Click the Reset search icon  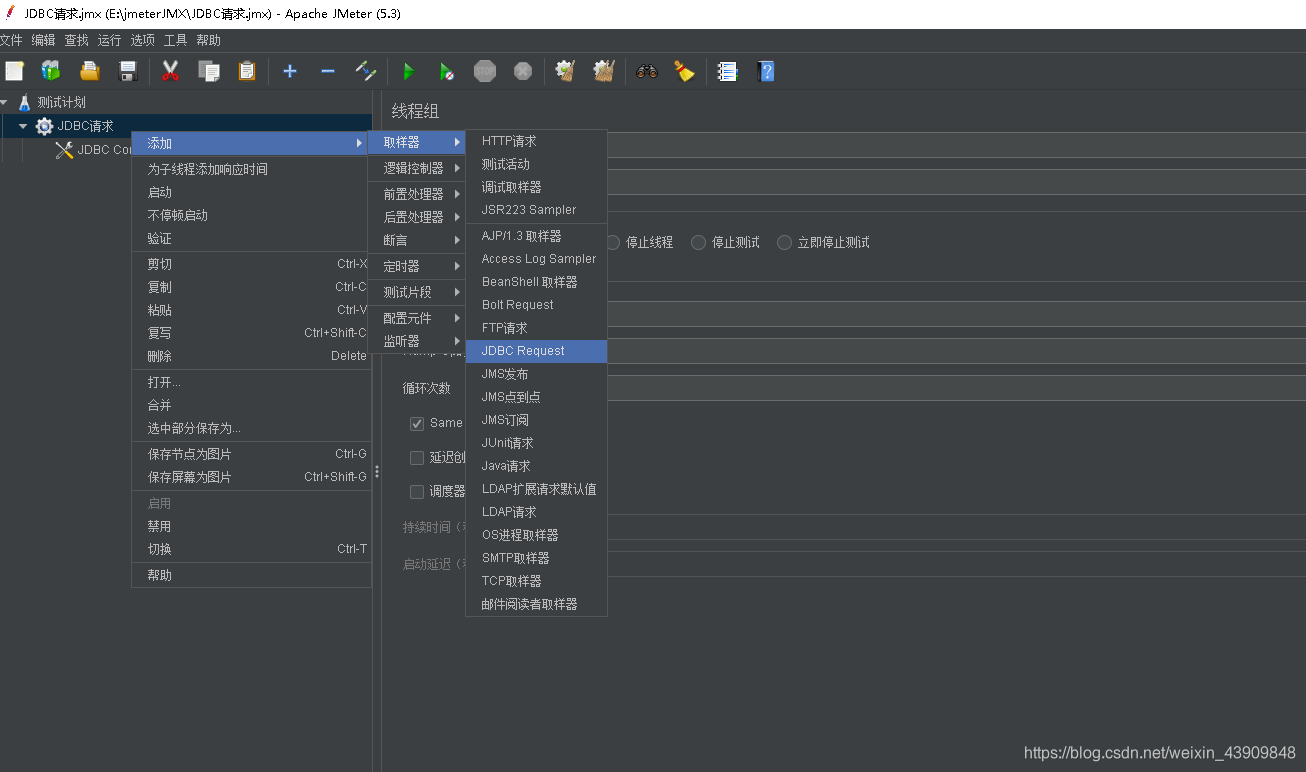click(685, 71)
